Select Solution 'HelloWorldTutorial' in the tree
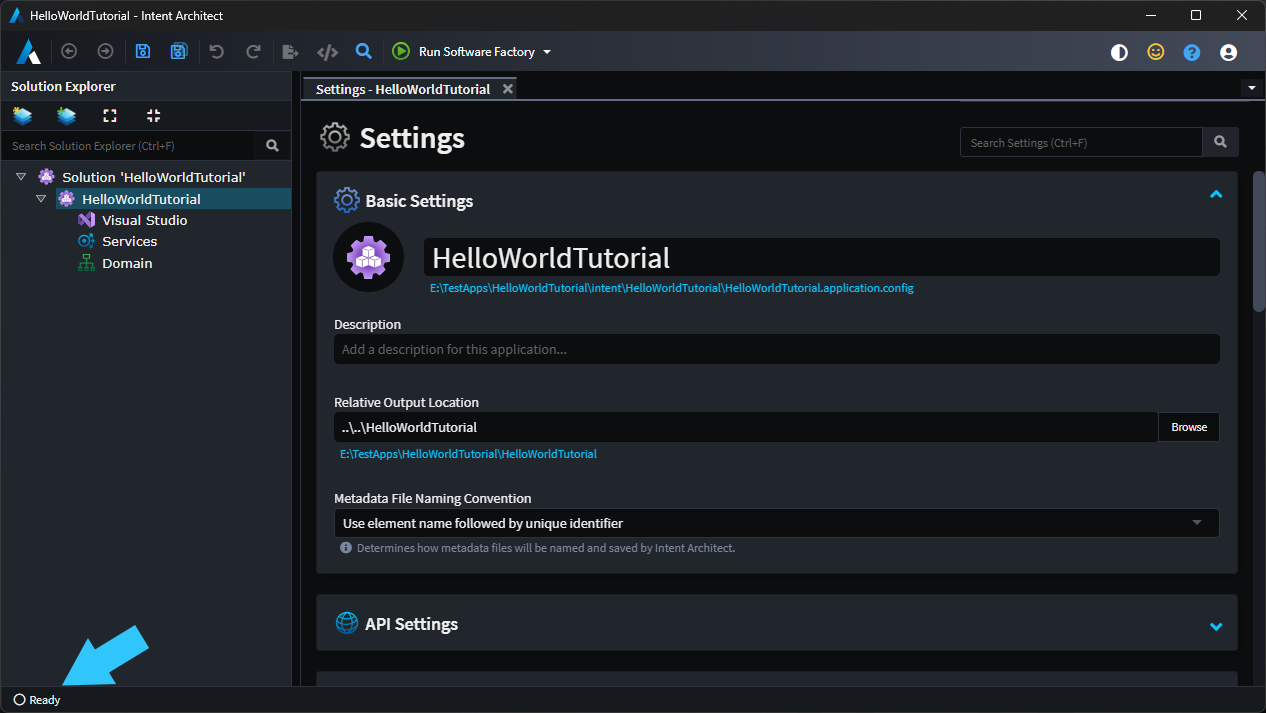1266x713 pixels. (154, 177)
